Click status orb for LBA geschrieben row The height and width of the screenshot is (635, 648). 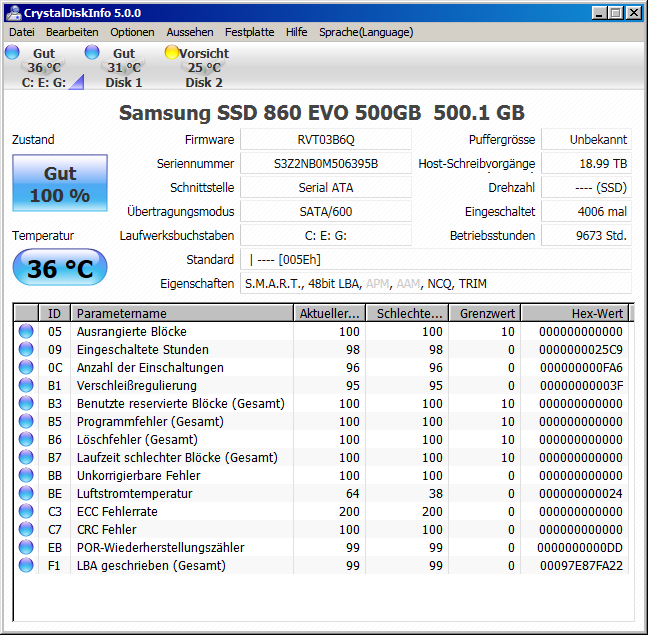coord(26,565)
